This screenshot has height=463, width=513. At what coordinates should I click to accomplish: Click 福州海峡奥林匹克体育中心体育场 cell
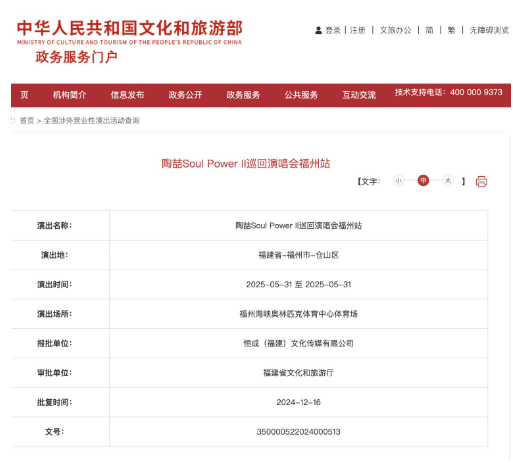[x=298, y=314]
